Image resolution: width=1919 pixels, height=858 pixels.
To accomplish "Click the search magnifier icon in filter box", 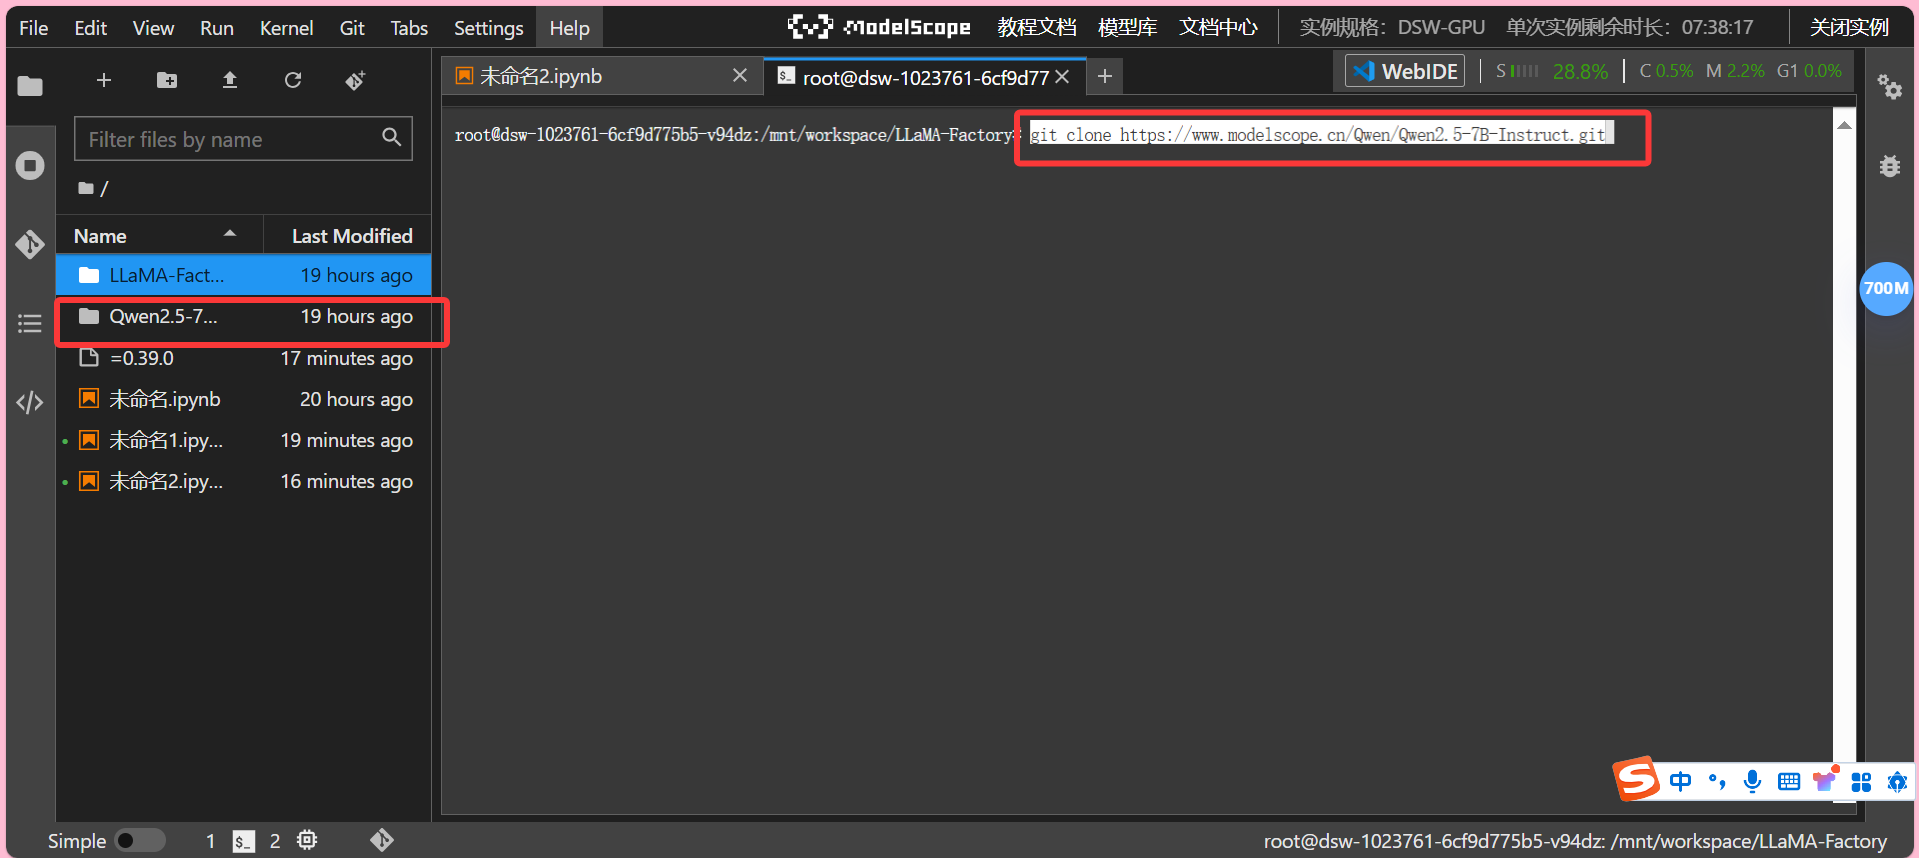I will pyautogui.click(x=391, y=138).
